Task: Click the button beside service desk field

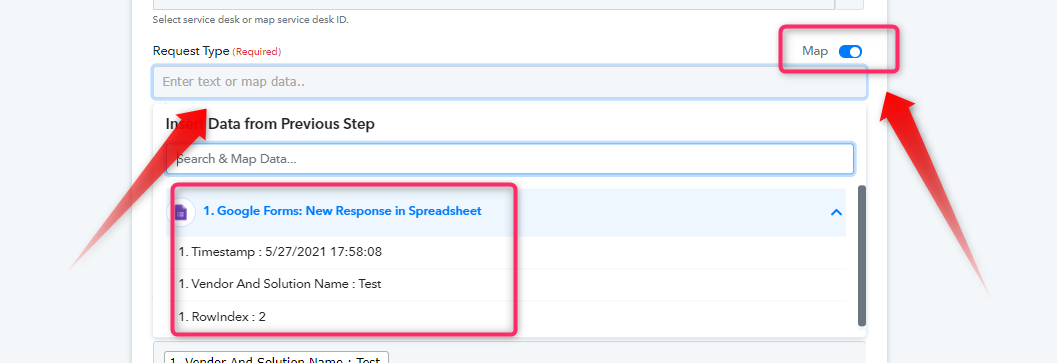Action: [x=850, y=4]
